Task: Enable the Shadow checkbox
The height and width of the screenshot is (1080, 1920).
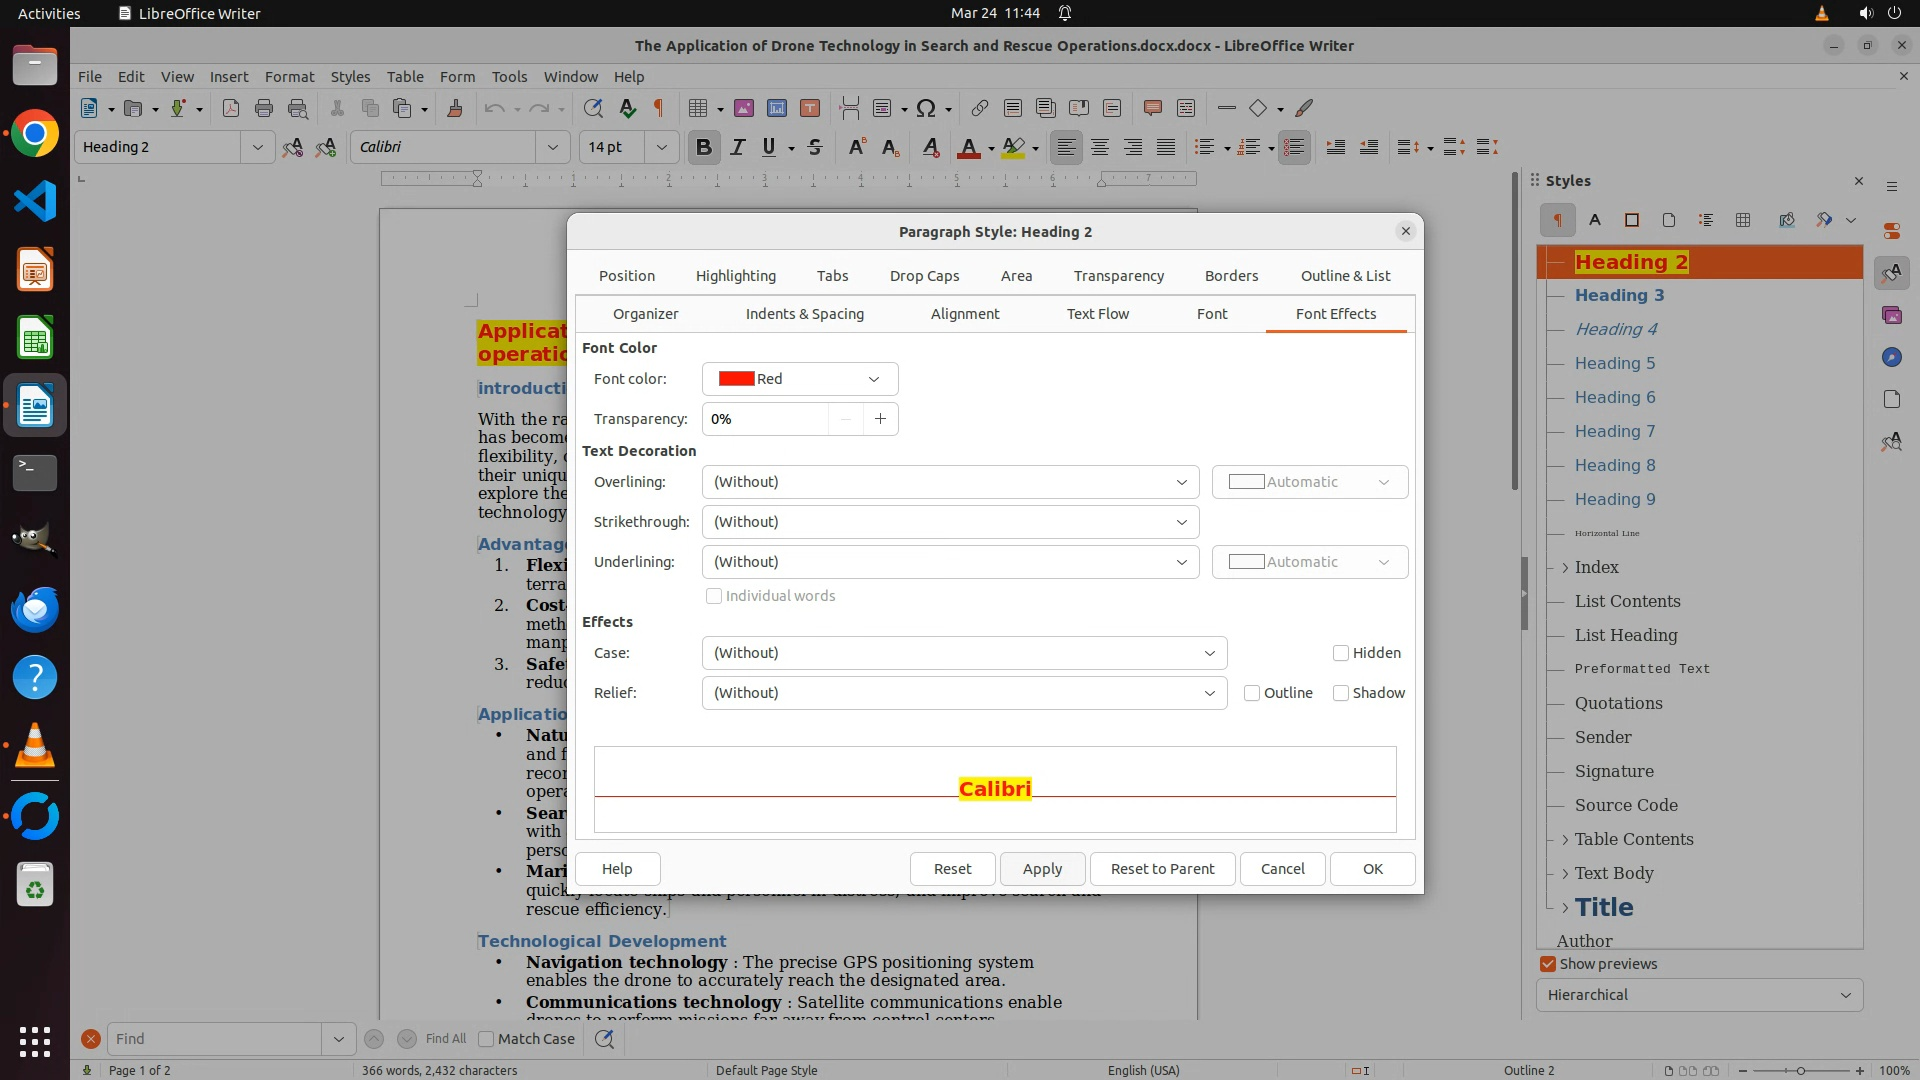Action: click(x=1341, y=693)
